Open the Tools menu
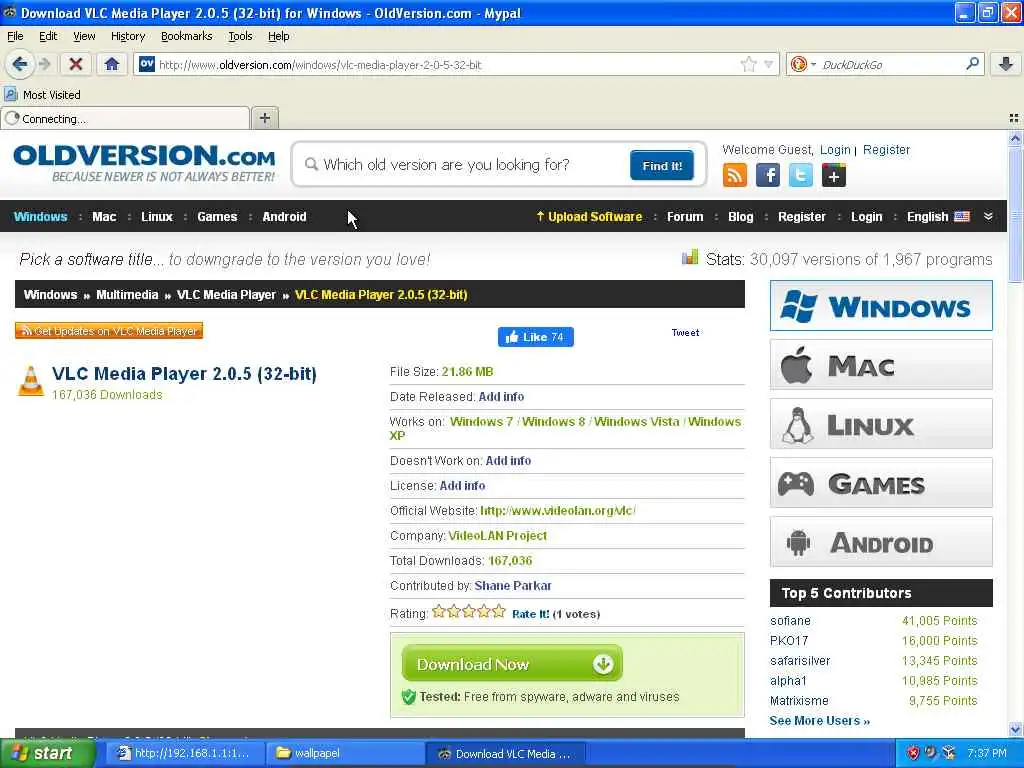This screenshot has height=768, width=1024. click(240, 36)
